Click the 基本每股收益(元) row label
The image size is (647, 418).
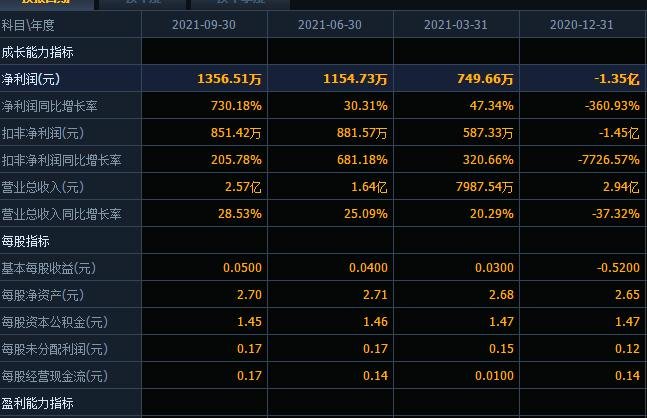click(49, 268)
